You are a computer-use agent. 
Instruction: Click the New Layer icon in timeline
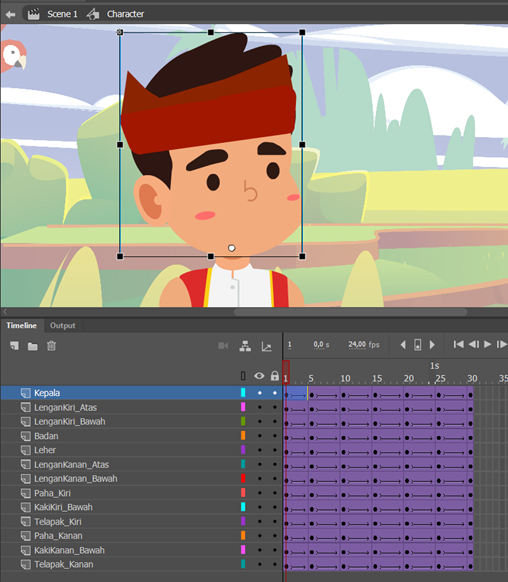pyautogui.click(x=14, y=346)
